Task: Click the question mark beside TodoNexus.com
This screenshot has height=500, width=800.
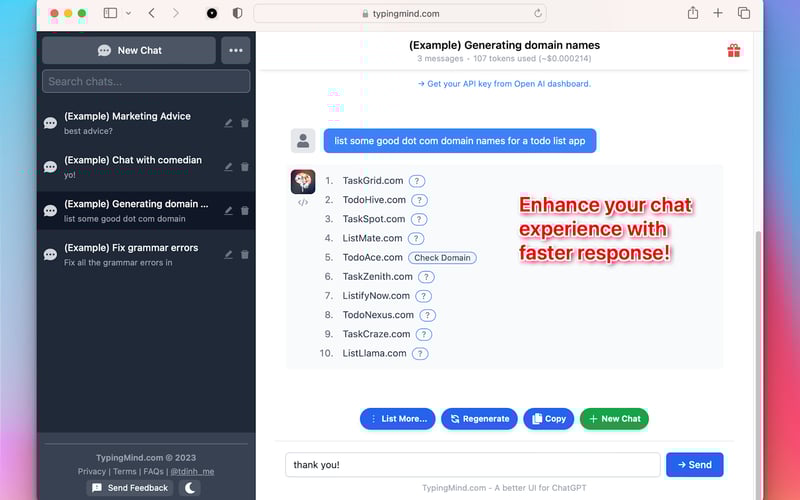Action: point(428,315)
